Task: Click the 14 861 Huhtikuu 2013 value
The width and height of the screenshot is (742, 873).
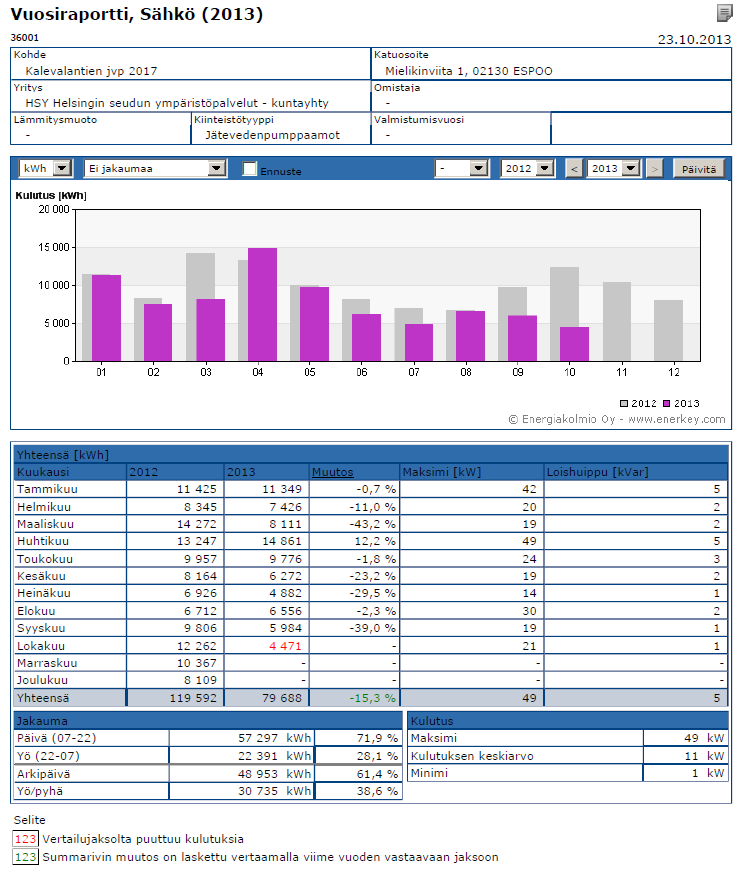Action: pos(282,541)
